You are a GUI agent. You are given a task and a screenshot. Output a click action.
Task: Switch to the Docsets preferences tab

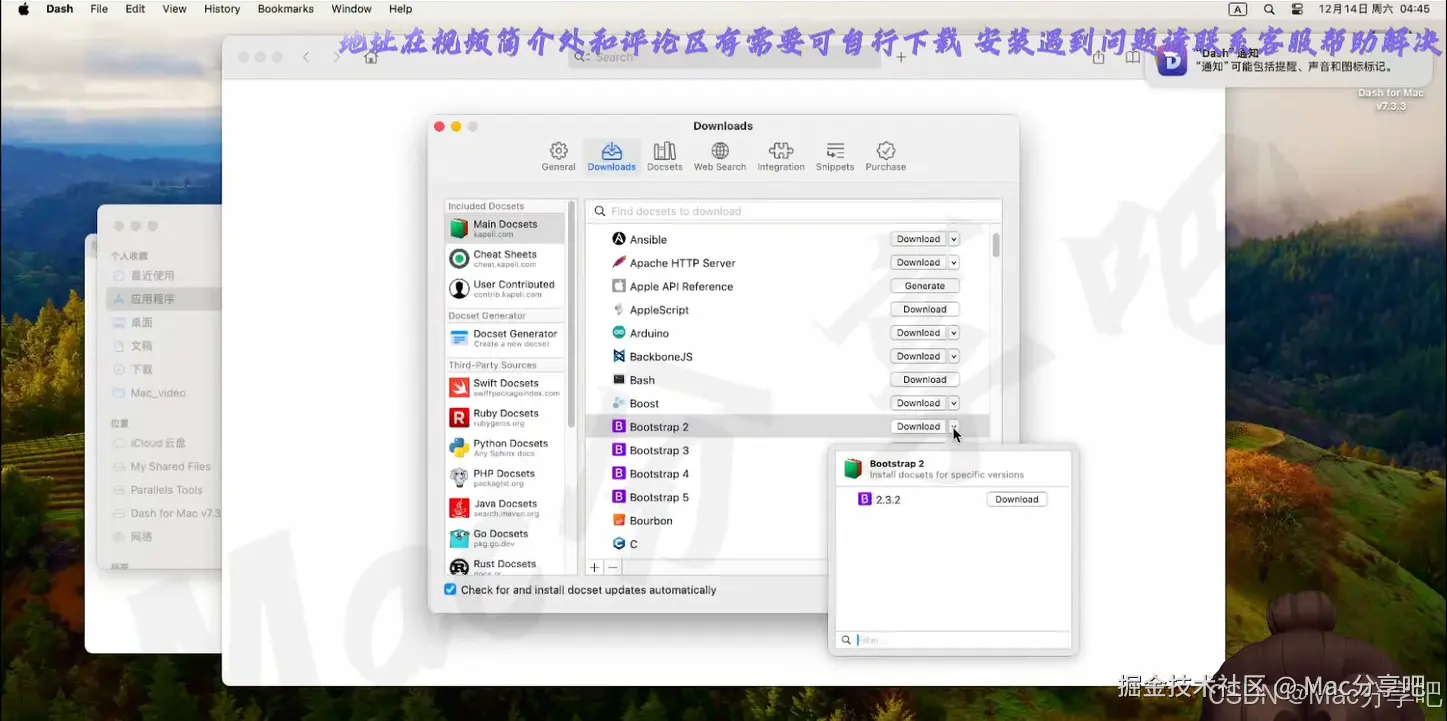pyautogui.click(x=664, y=156)
